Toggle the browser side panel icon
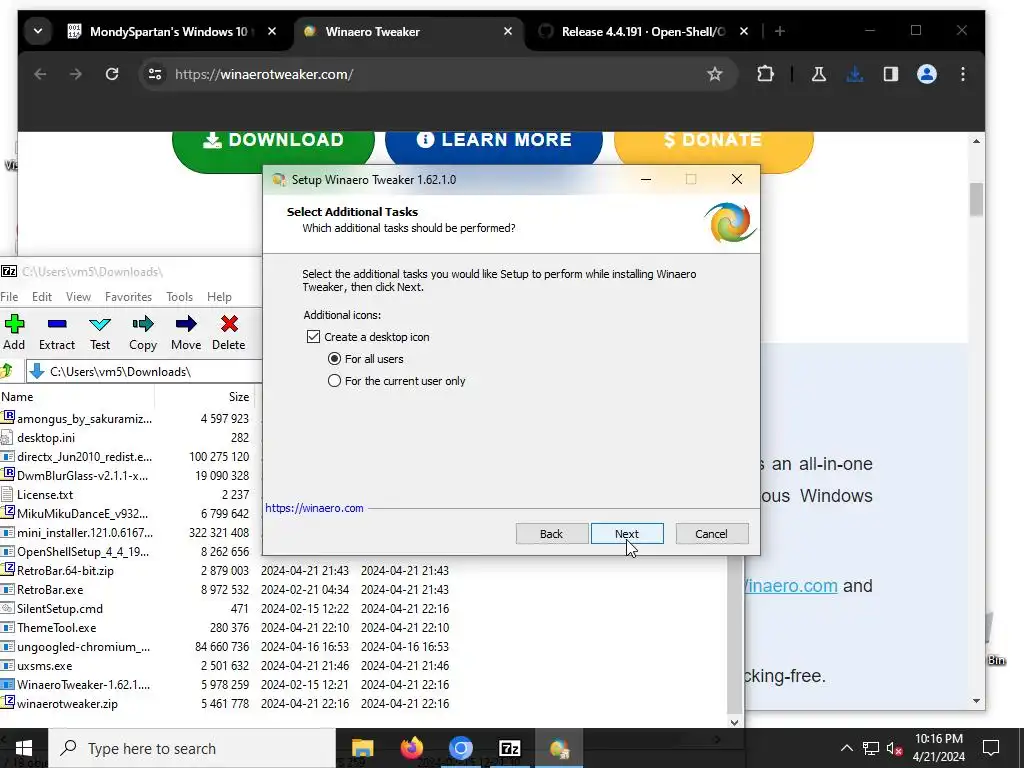Viewport: 1024px width, 768px height. pyautogui.click(x=891, y=74)
